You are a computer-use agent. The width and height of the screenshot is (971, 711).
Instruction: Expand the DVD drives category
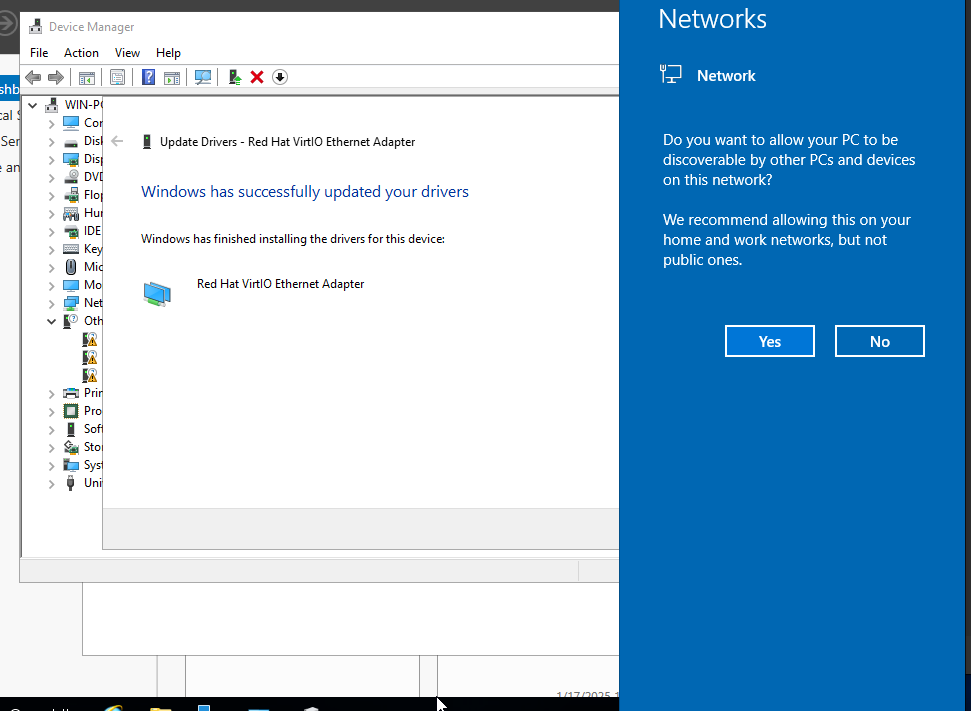[51, 178]
